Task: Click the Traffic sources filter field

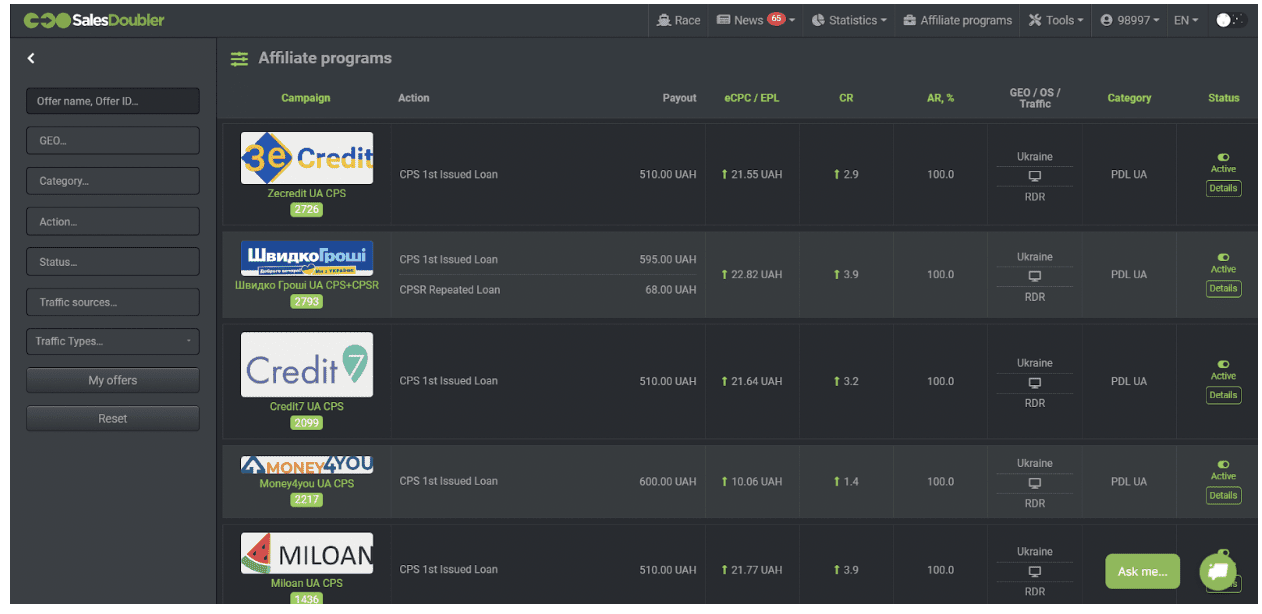Action: [x=113, y=302]
